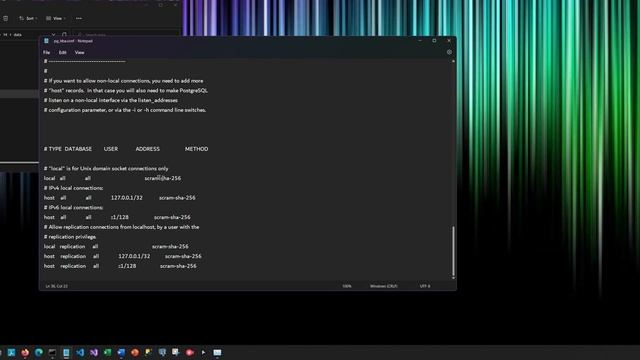640x360 pixels.
Task: Open the blue Word icon right of Excel
Action: pyautogui.click(x=121, y=352)
